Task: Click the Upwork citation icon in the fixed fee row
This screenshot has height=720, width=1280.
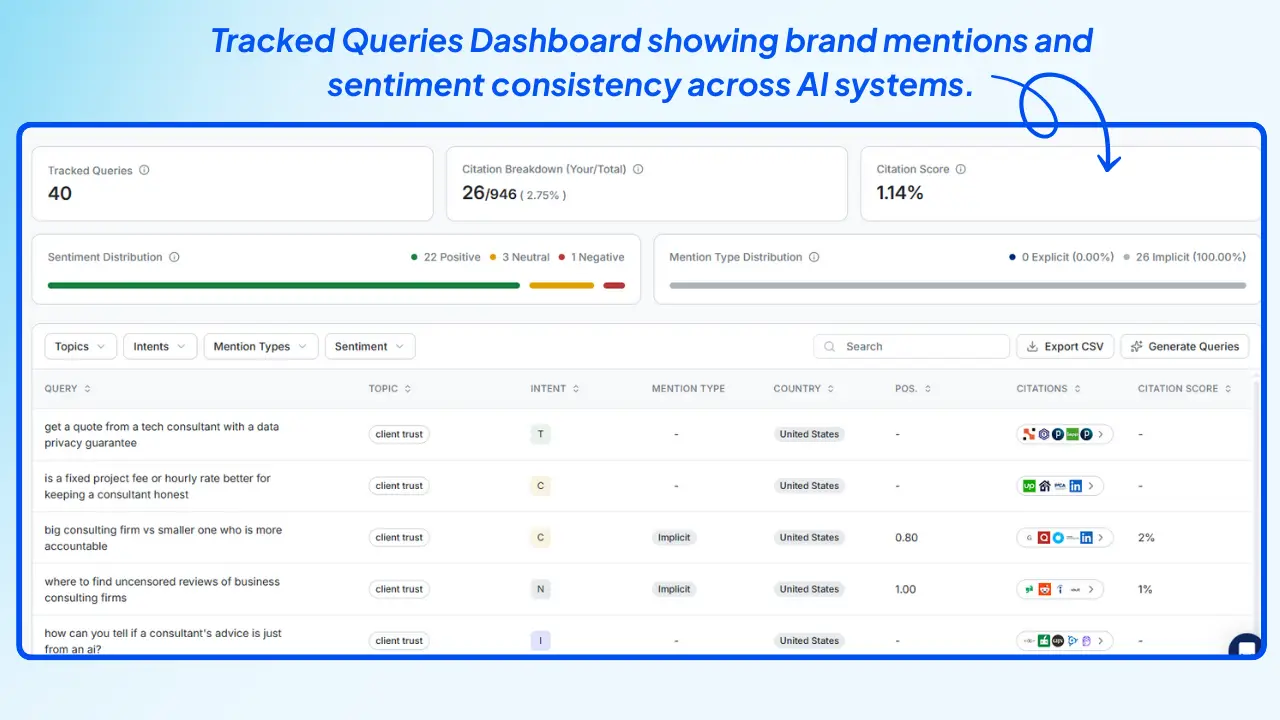Action: tap(1030, 485)
